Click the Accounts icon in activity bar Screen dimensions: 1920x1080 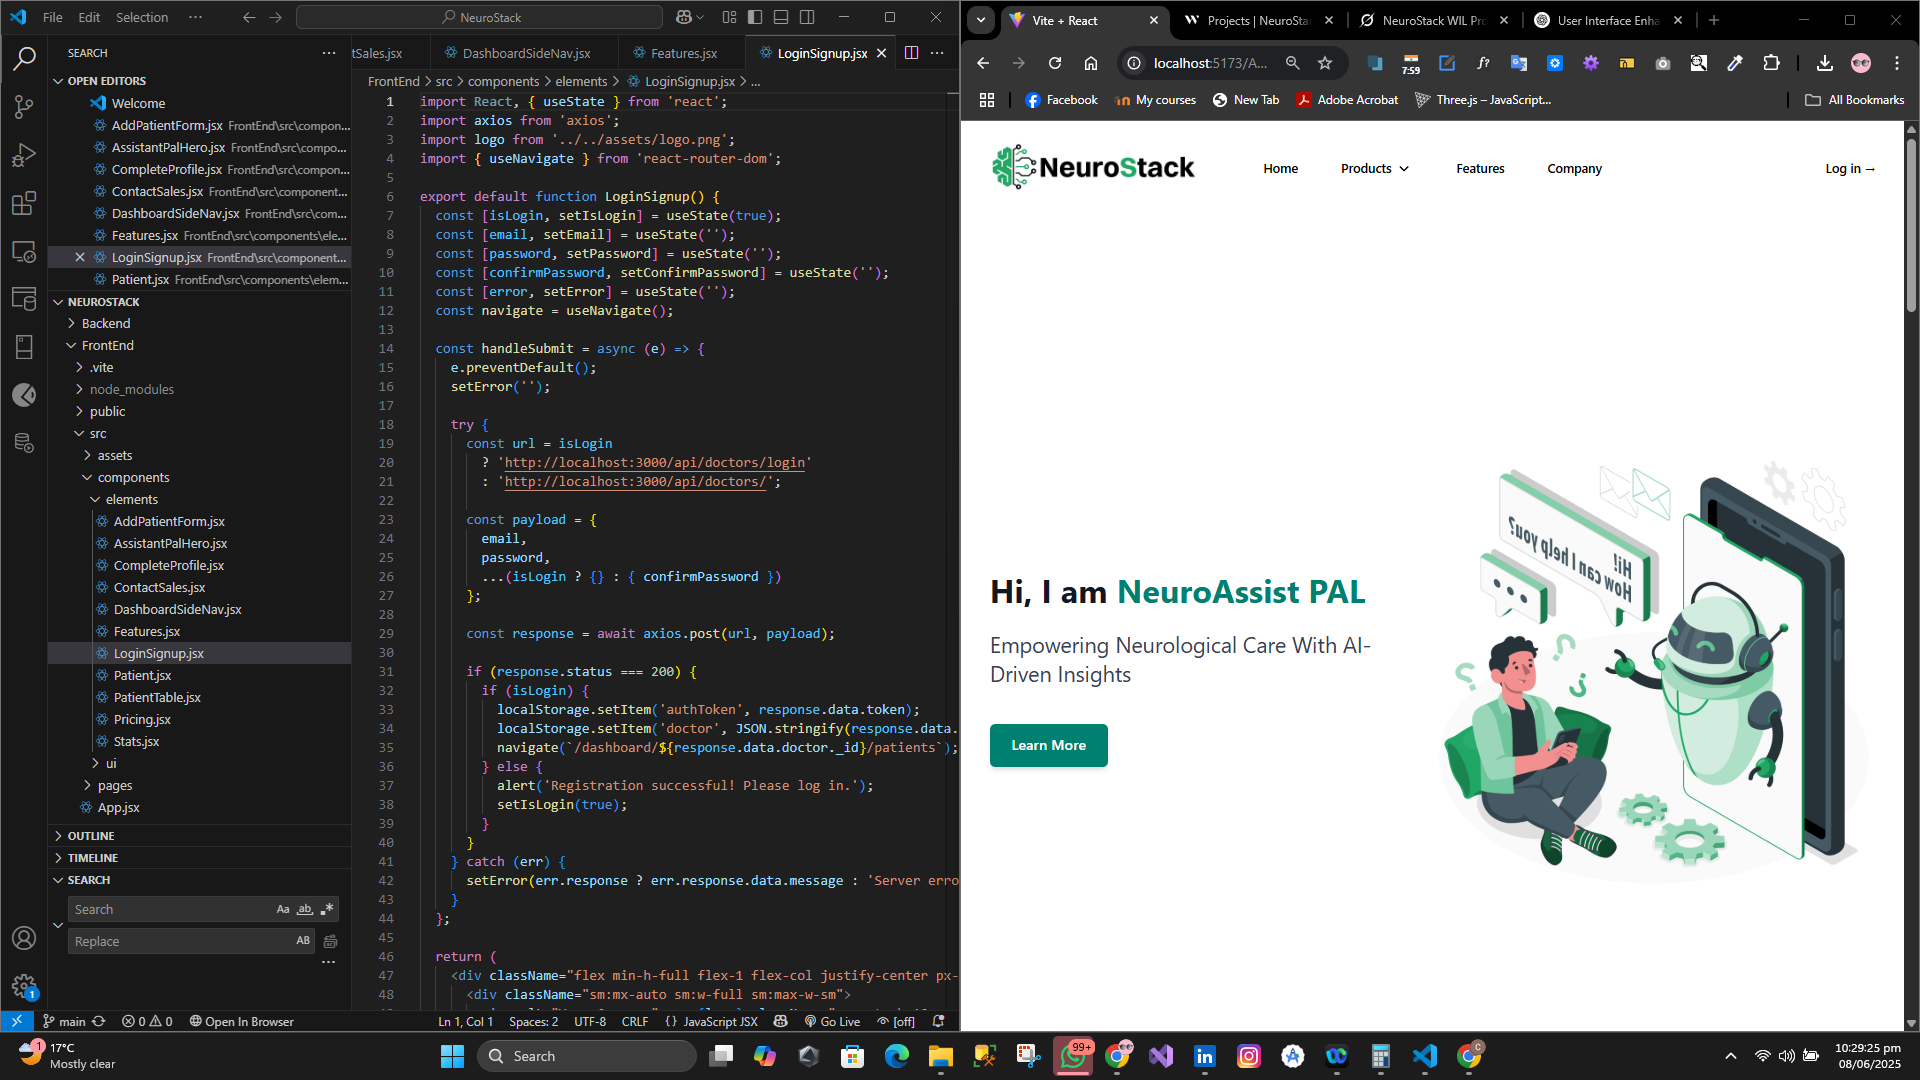click(24, 938)
